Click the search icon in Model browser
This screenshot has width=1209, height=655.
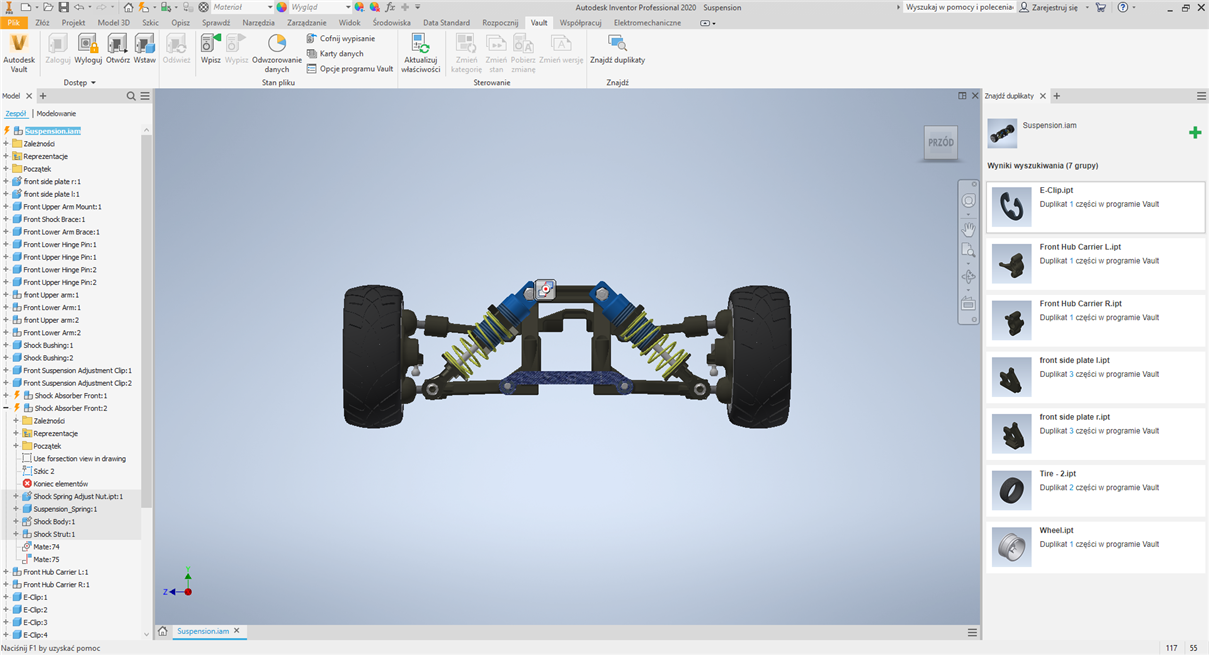pyautogui.click(x=131, y=96)
